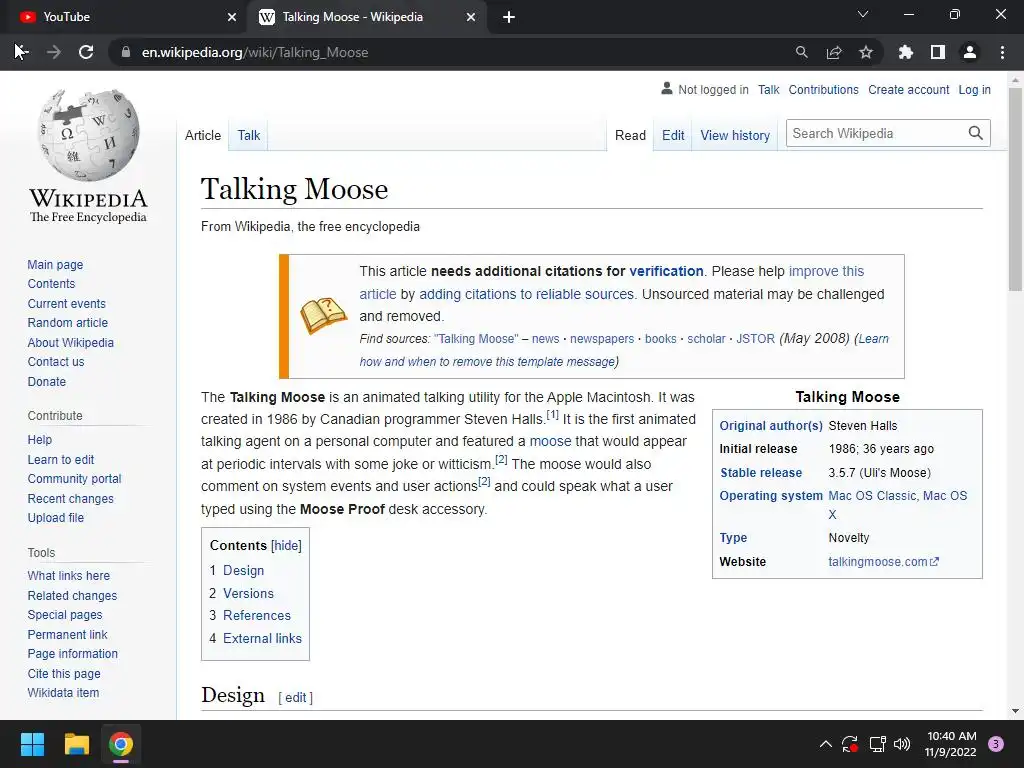Viewport: 1024px width, 768px height.
Task: Click the scrollbar down arrow
Action: (x=1015, y=711)
